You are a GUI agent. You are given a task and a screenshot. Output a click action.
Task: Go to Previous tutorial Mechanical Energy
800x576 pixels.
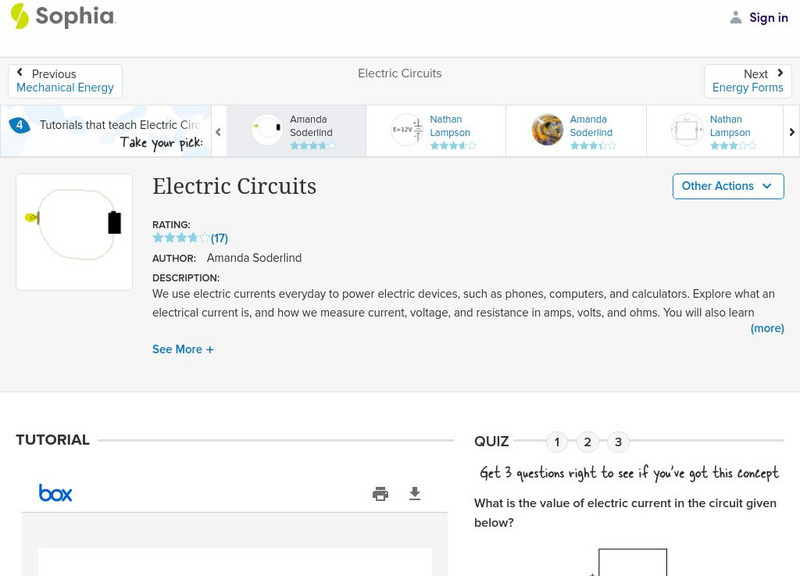[65, 80]
